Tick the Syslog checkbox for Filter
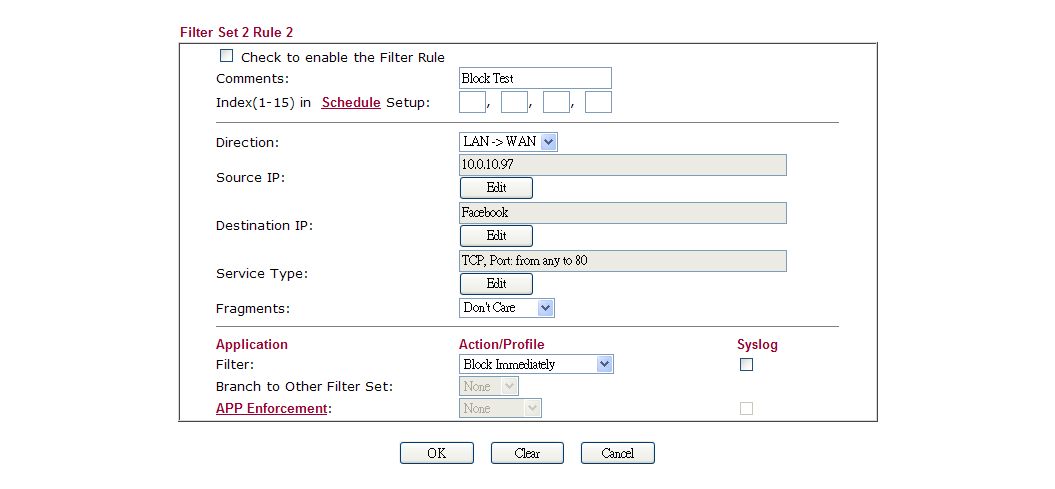Image resolution: width=1055 pixels, height=489 pixels. [x=746, y=365]
